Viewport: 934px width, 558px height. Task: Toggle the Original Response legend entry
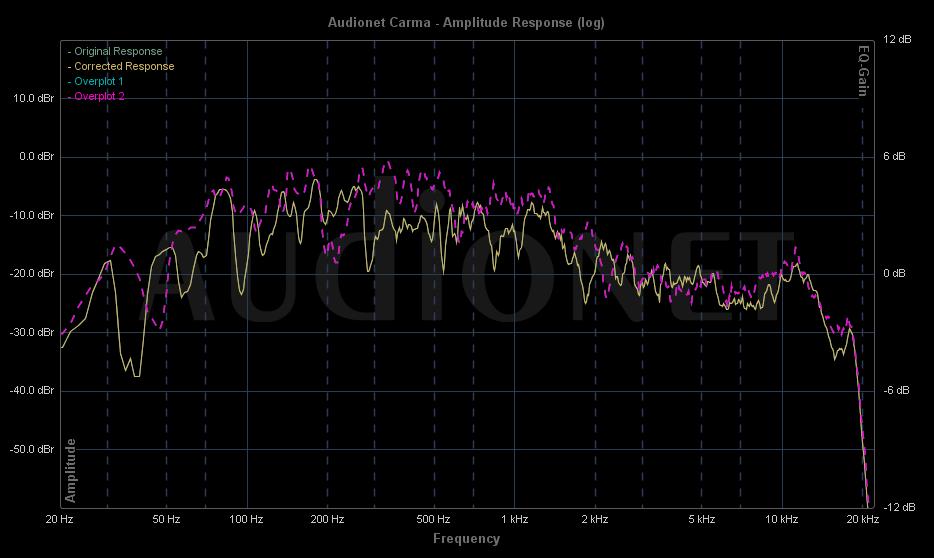(x=117, y=51)
